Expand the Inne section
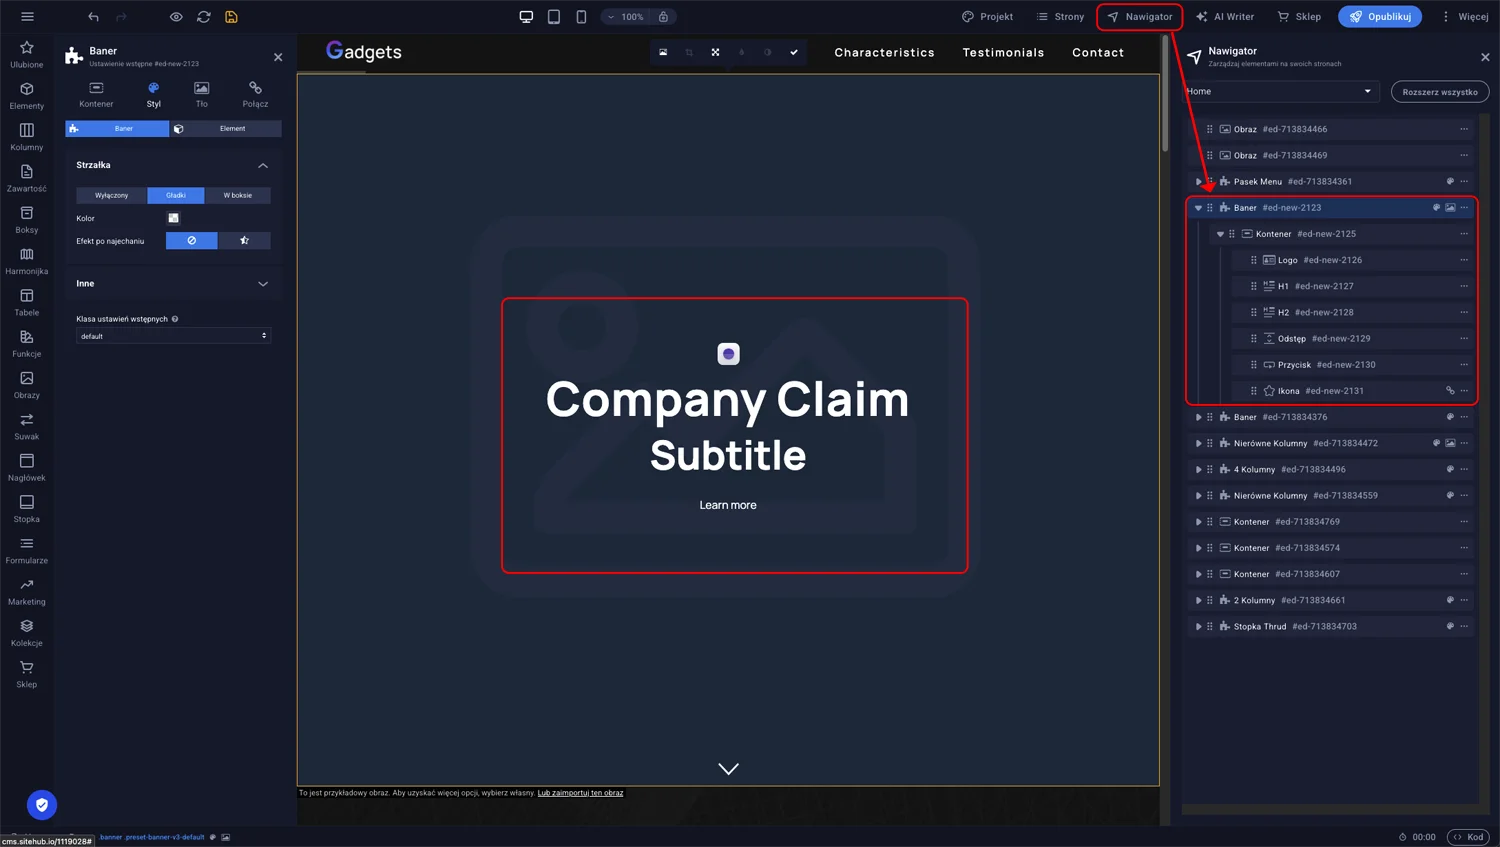 click(172, 284)
